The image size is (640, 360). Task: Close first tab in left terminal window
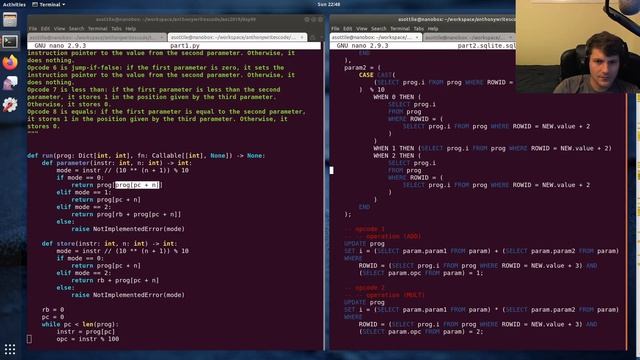click(x=162, y=37)
